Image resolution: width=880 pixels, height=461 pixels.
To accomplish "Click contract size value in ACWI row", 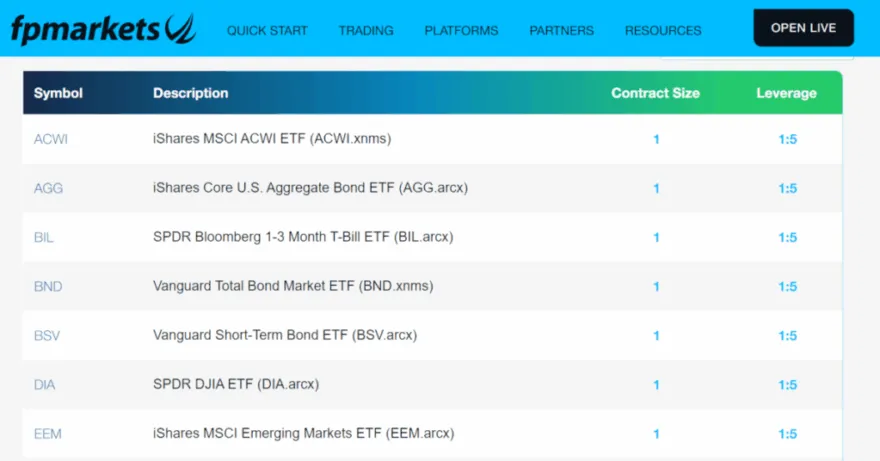I will [656, 139].
